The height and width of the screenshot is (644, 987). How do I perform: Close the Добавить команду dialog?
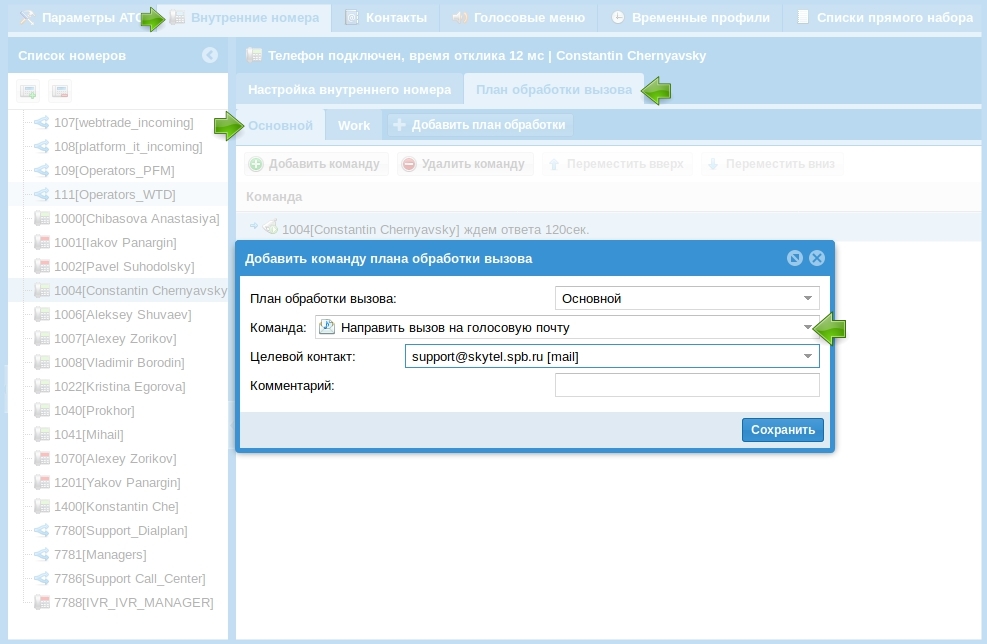click(817, 258)
